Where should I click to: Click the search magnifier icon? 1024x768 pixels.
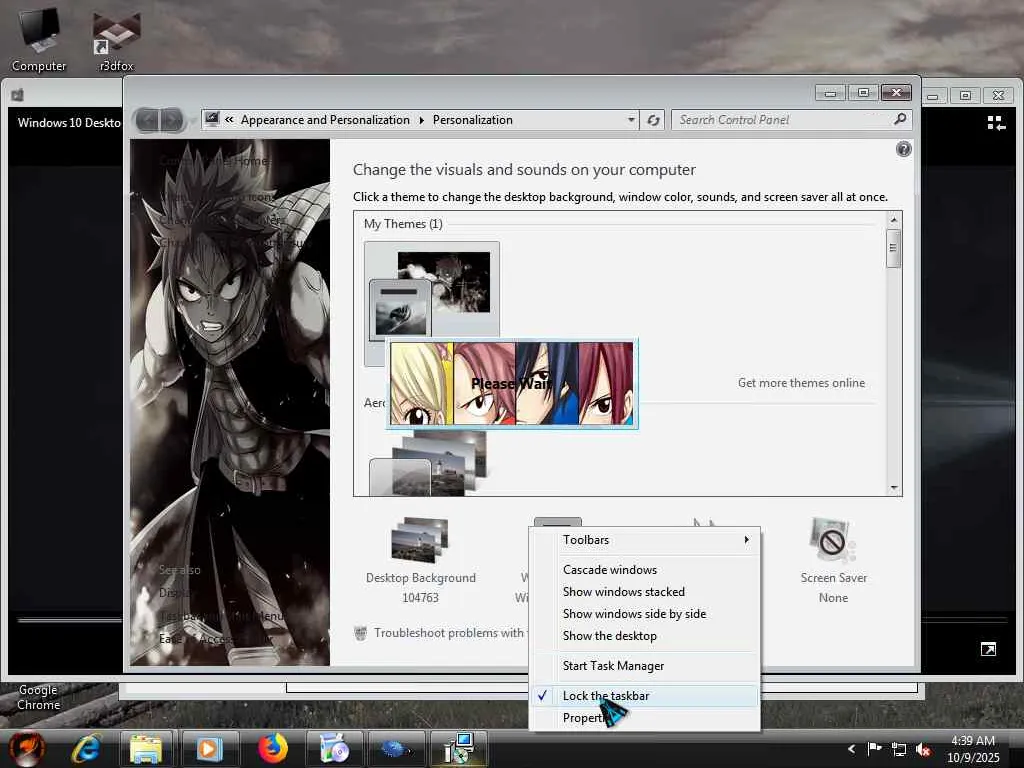(900, 119)
